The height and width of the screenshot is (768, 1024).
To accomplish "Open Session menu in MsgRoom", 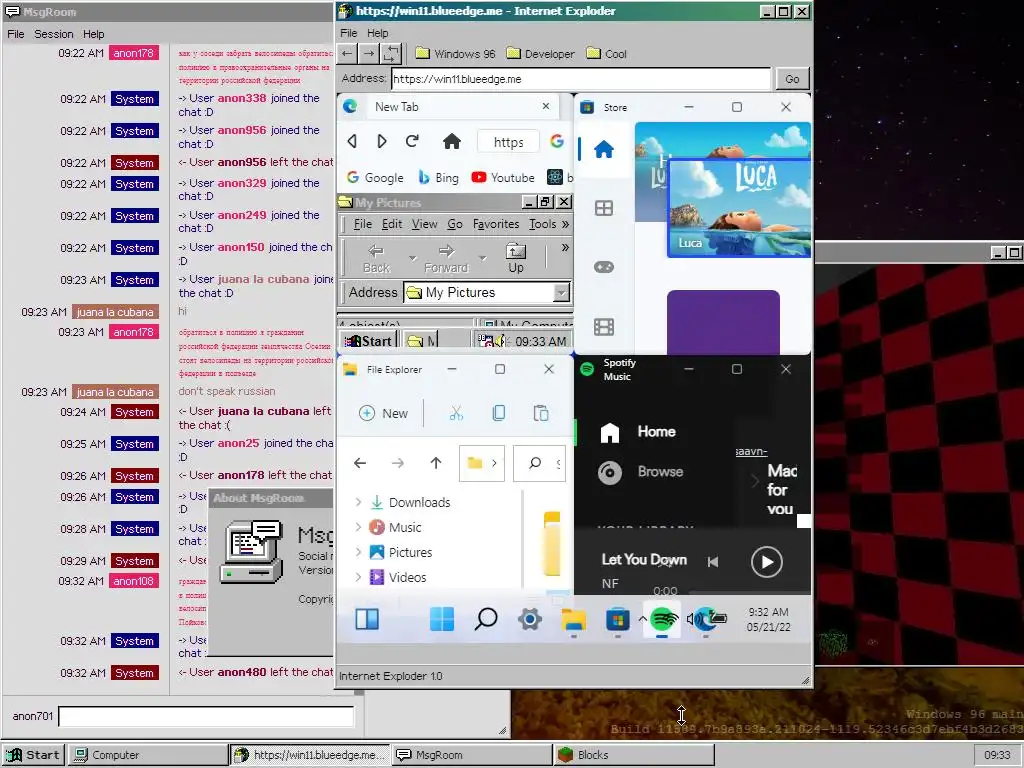I will point(54,34).
